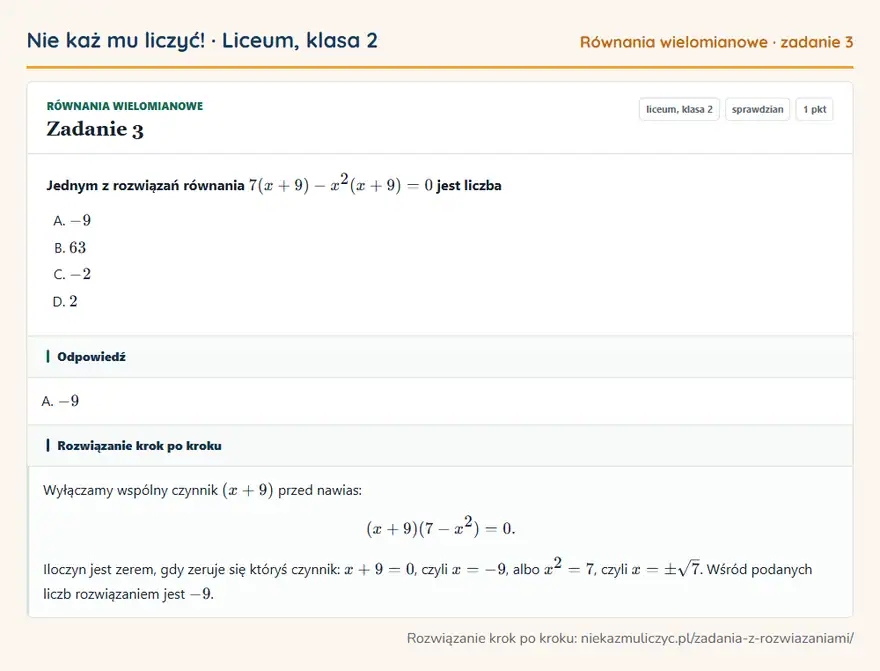Screen dimensions: 880x671
Task: Click 'Wyłączamy wspólny czynnik' explanation line
Action: coord(203,490)
